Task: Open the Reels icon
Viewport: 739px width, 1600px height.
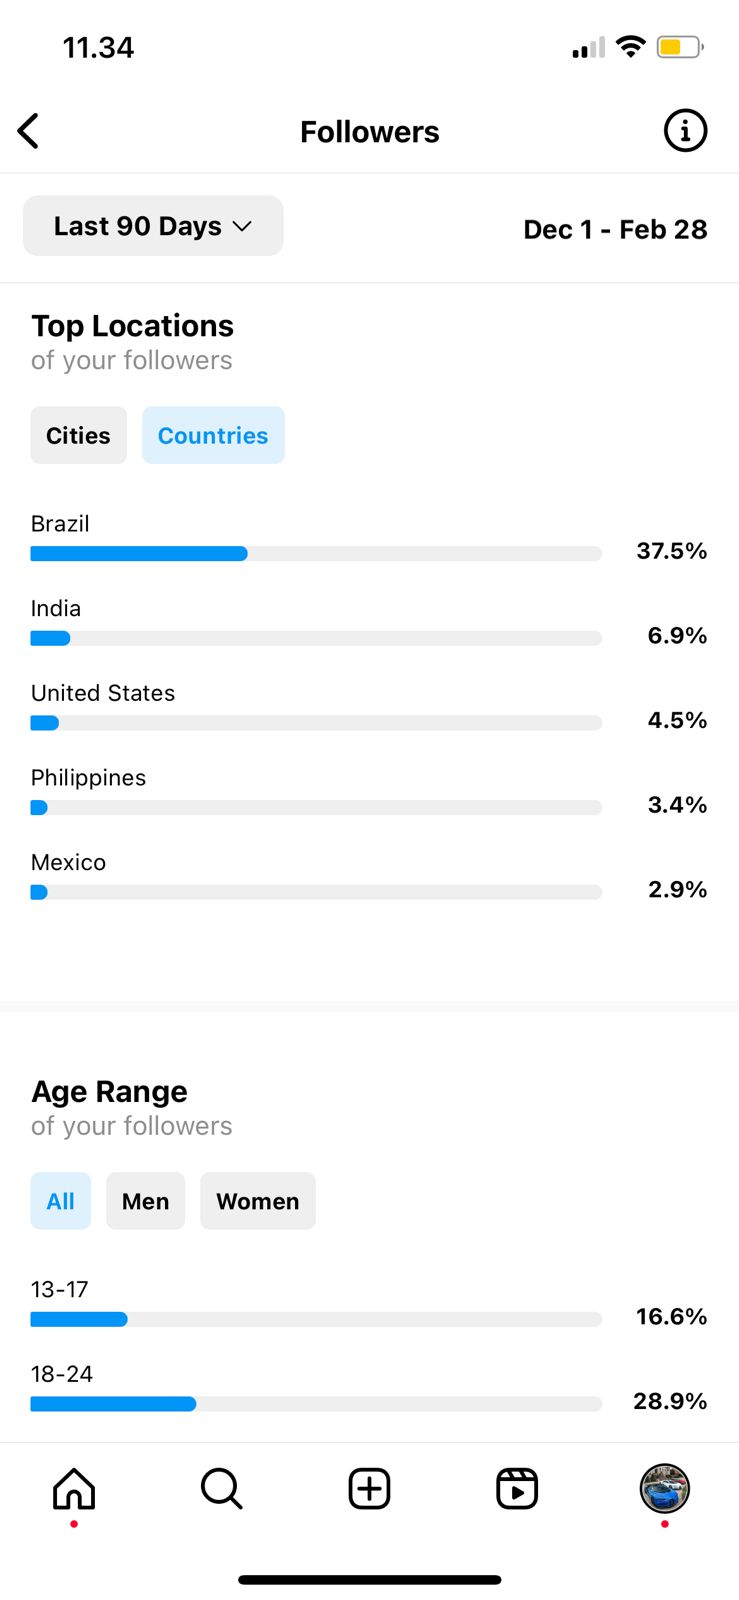Action: point(517,1488)
